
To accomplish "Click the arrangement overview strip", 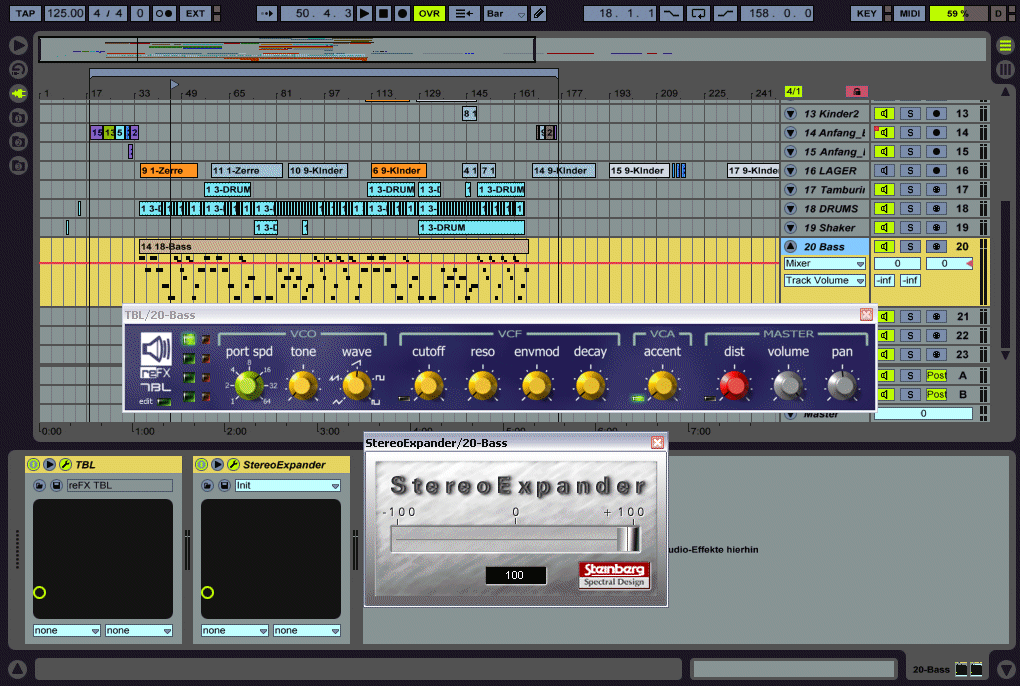I will pos(286,49).
